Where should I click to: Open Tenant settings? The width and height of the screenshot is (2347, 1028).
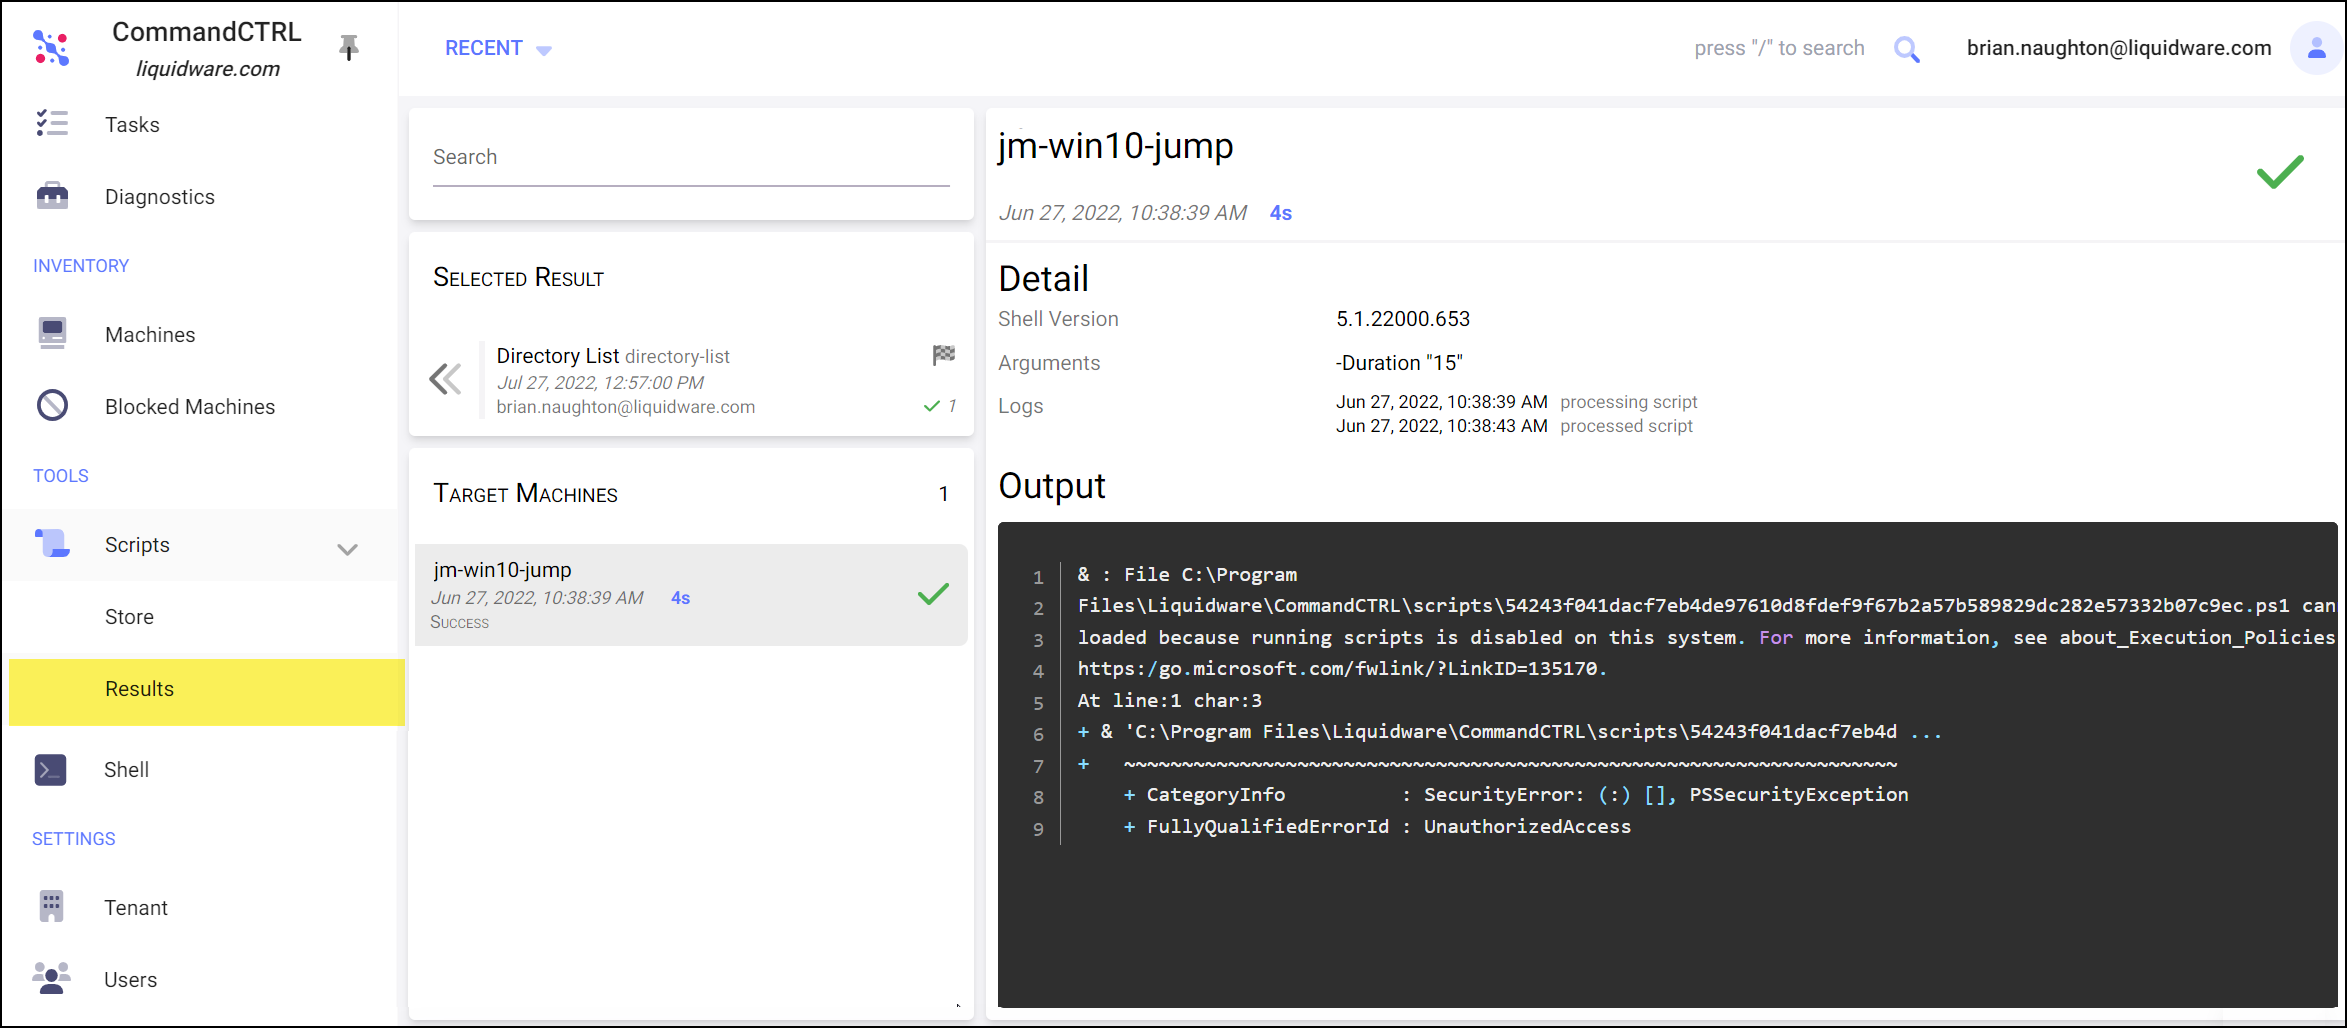pyautogui.click(x=136, y=908)
